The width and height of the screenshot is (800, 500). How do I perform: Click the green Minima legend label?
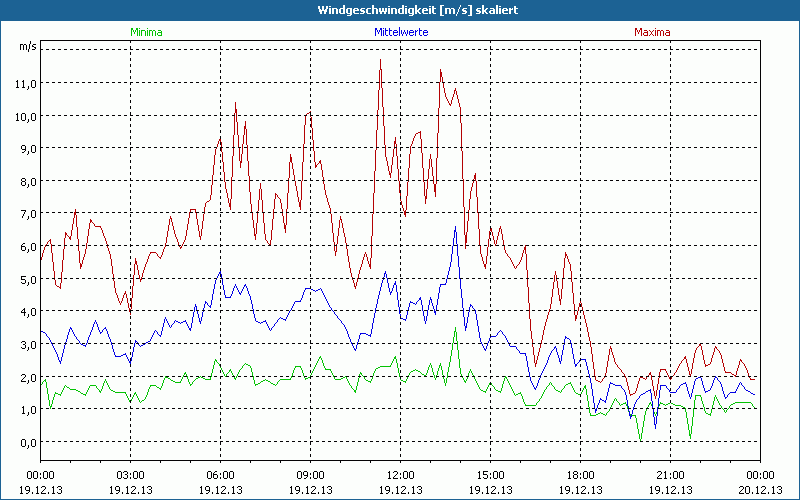[x=146, y=32]
